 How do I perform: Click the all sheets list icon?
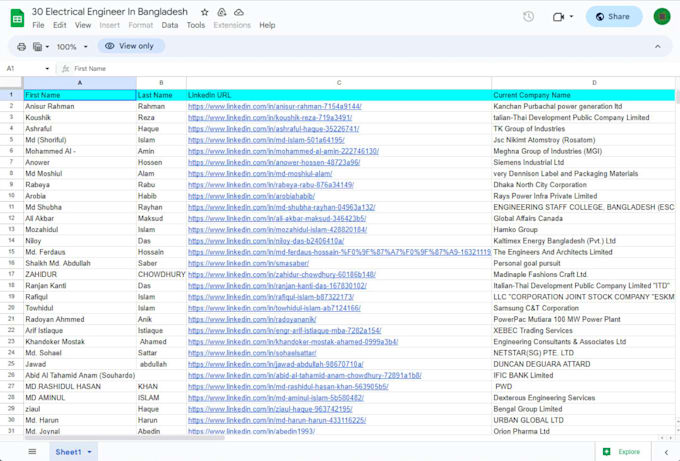click(x=32, y=452)
